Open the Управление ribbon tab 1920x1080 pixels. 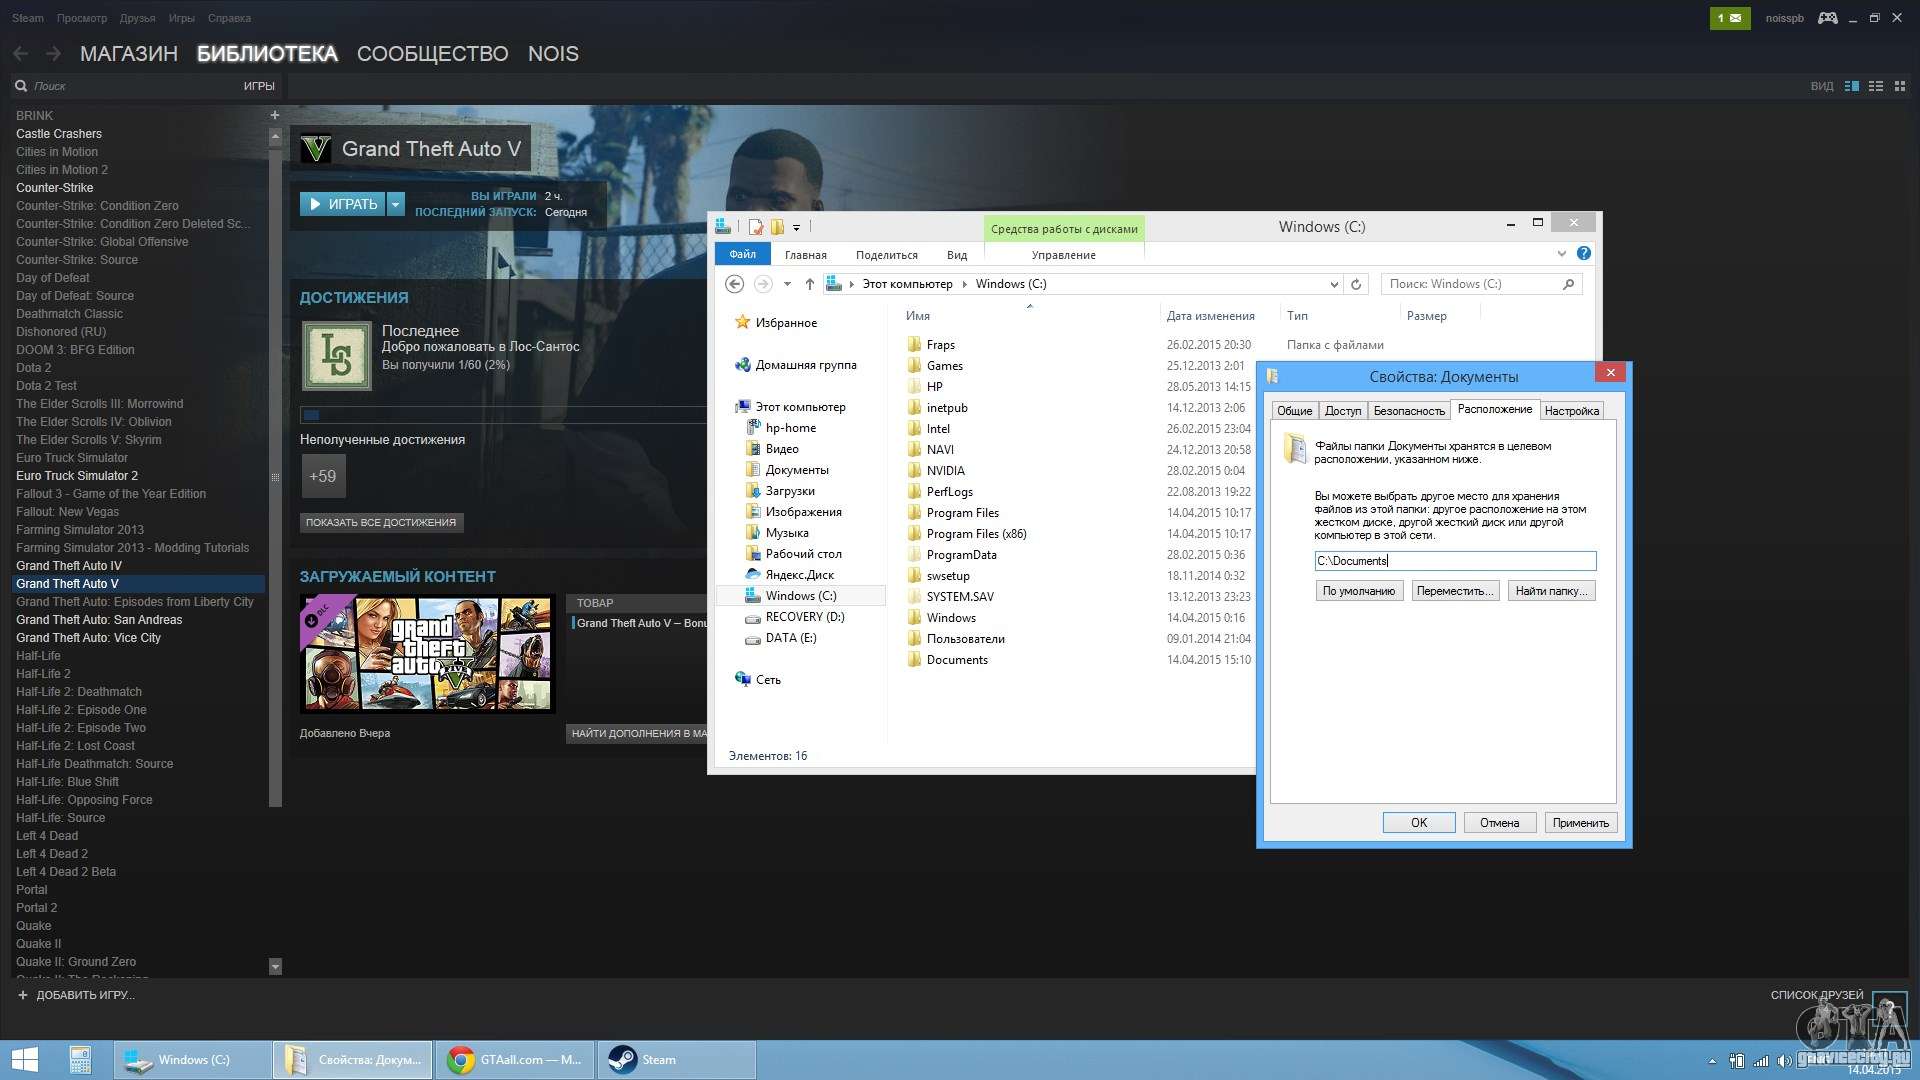tap(1063, 255)
